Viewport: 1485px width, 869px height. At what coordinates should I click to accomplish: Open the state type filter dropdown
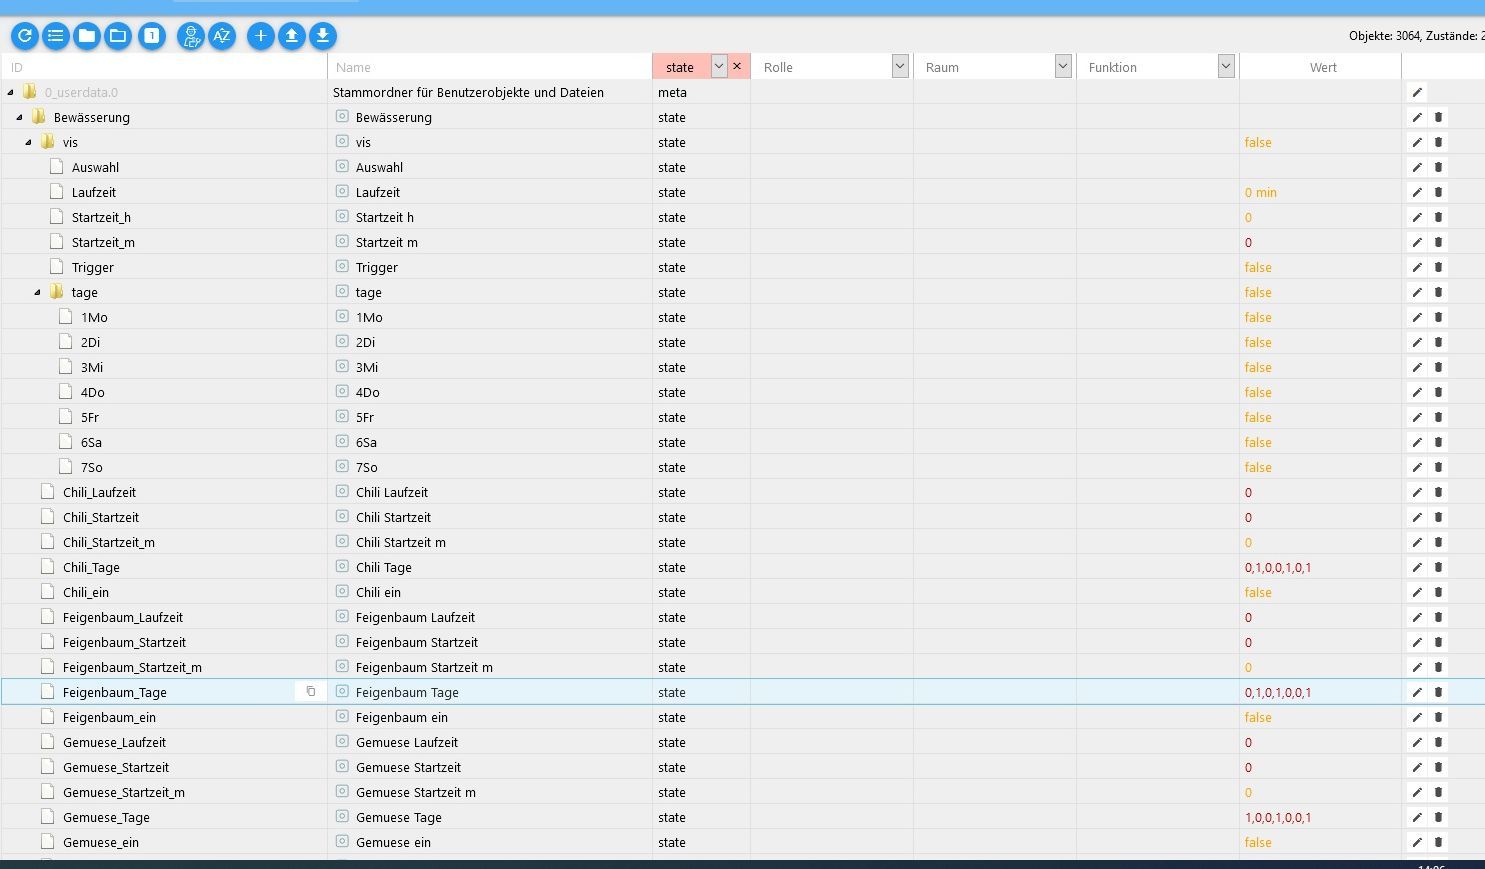(x=719, y=66)
